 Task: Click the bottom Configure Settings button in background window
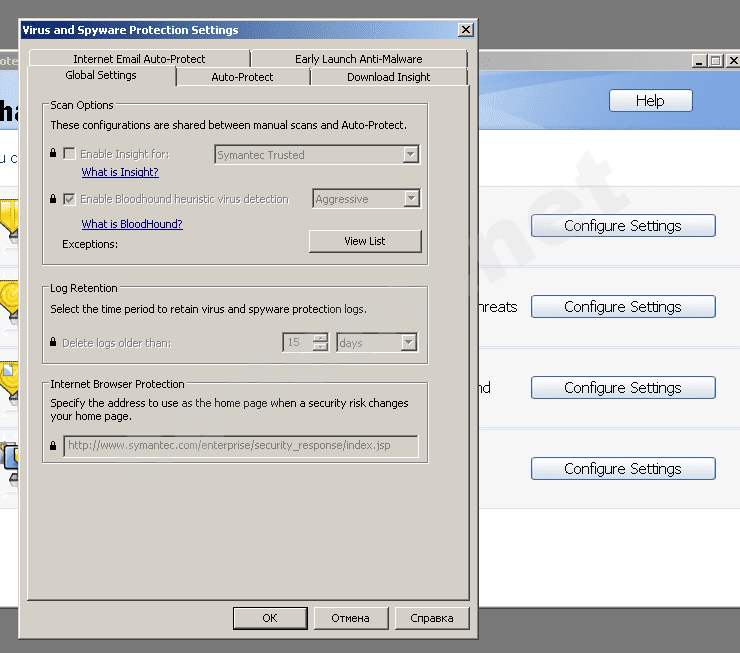pyautogui.click(x=623, y=469)
